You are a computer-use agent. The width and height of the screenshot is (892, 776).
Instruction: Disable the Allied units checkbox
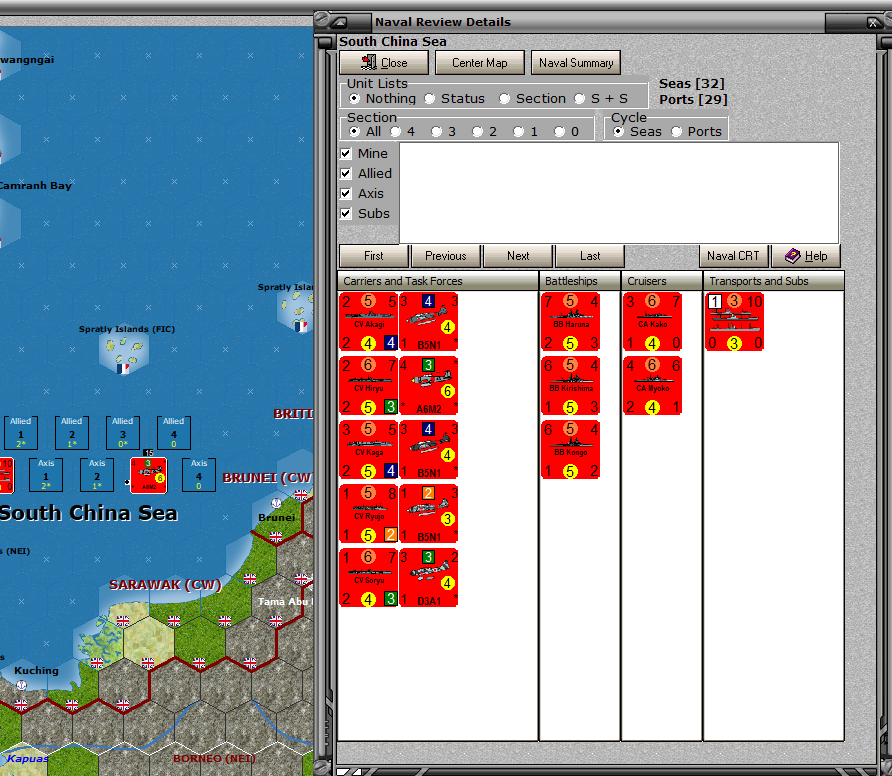coord(346,174)
